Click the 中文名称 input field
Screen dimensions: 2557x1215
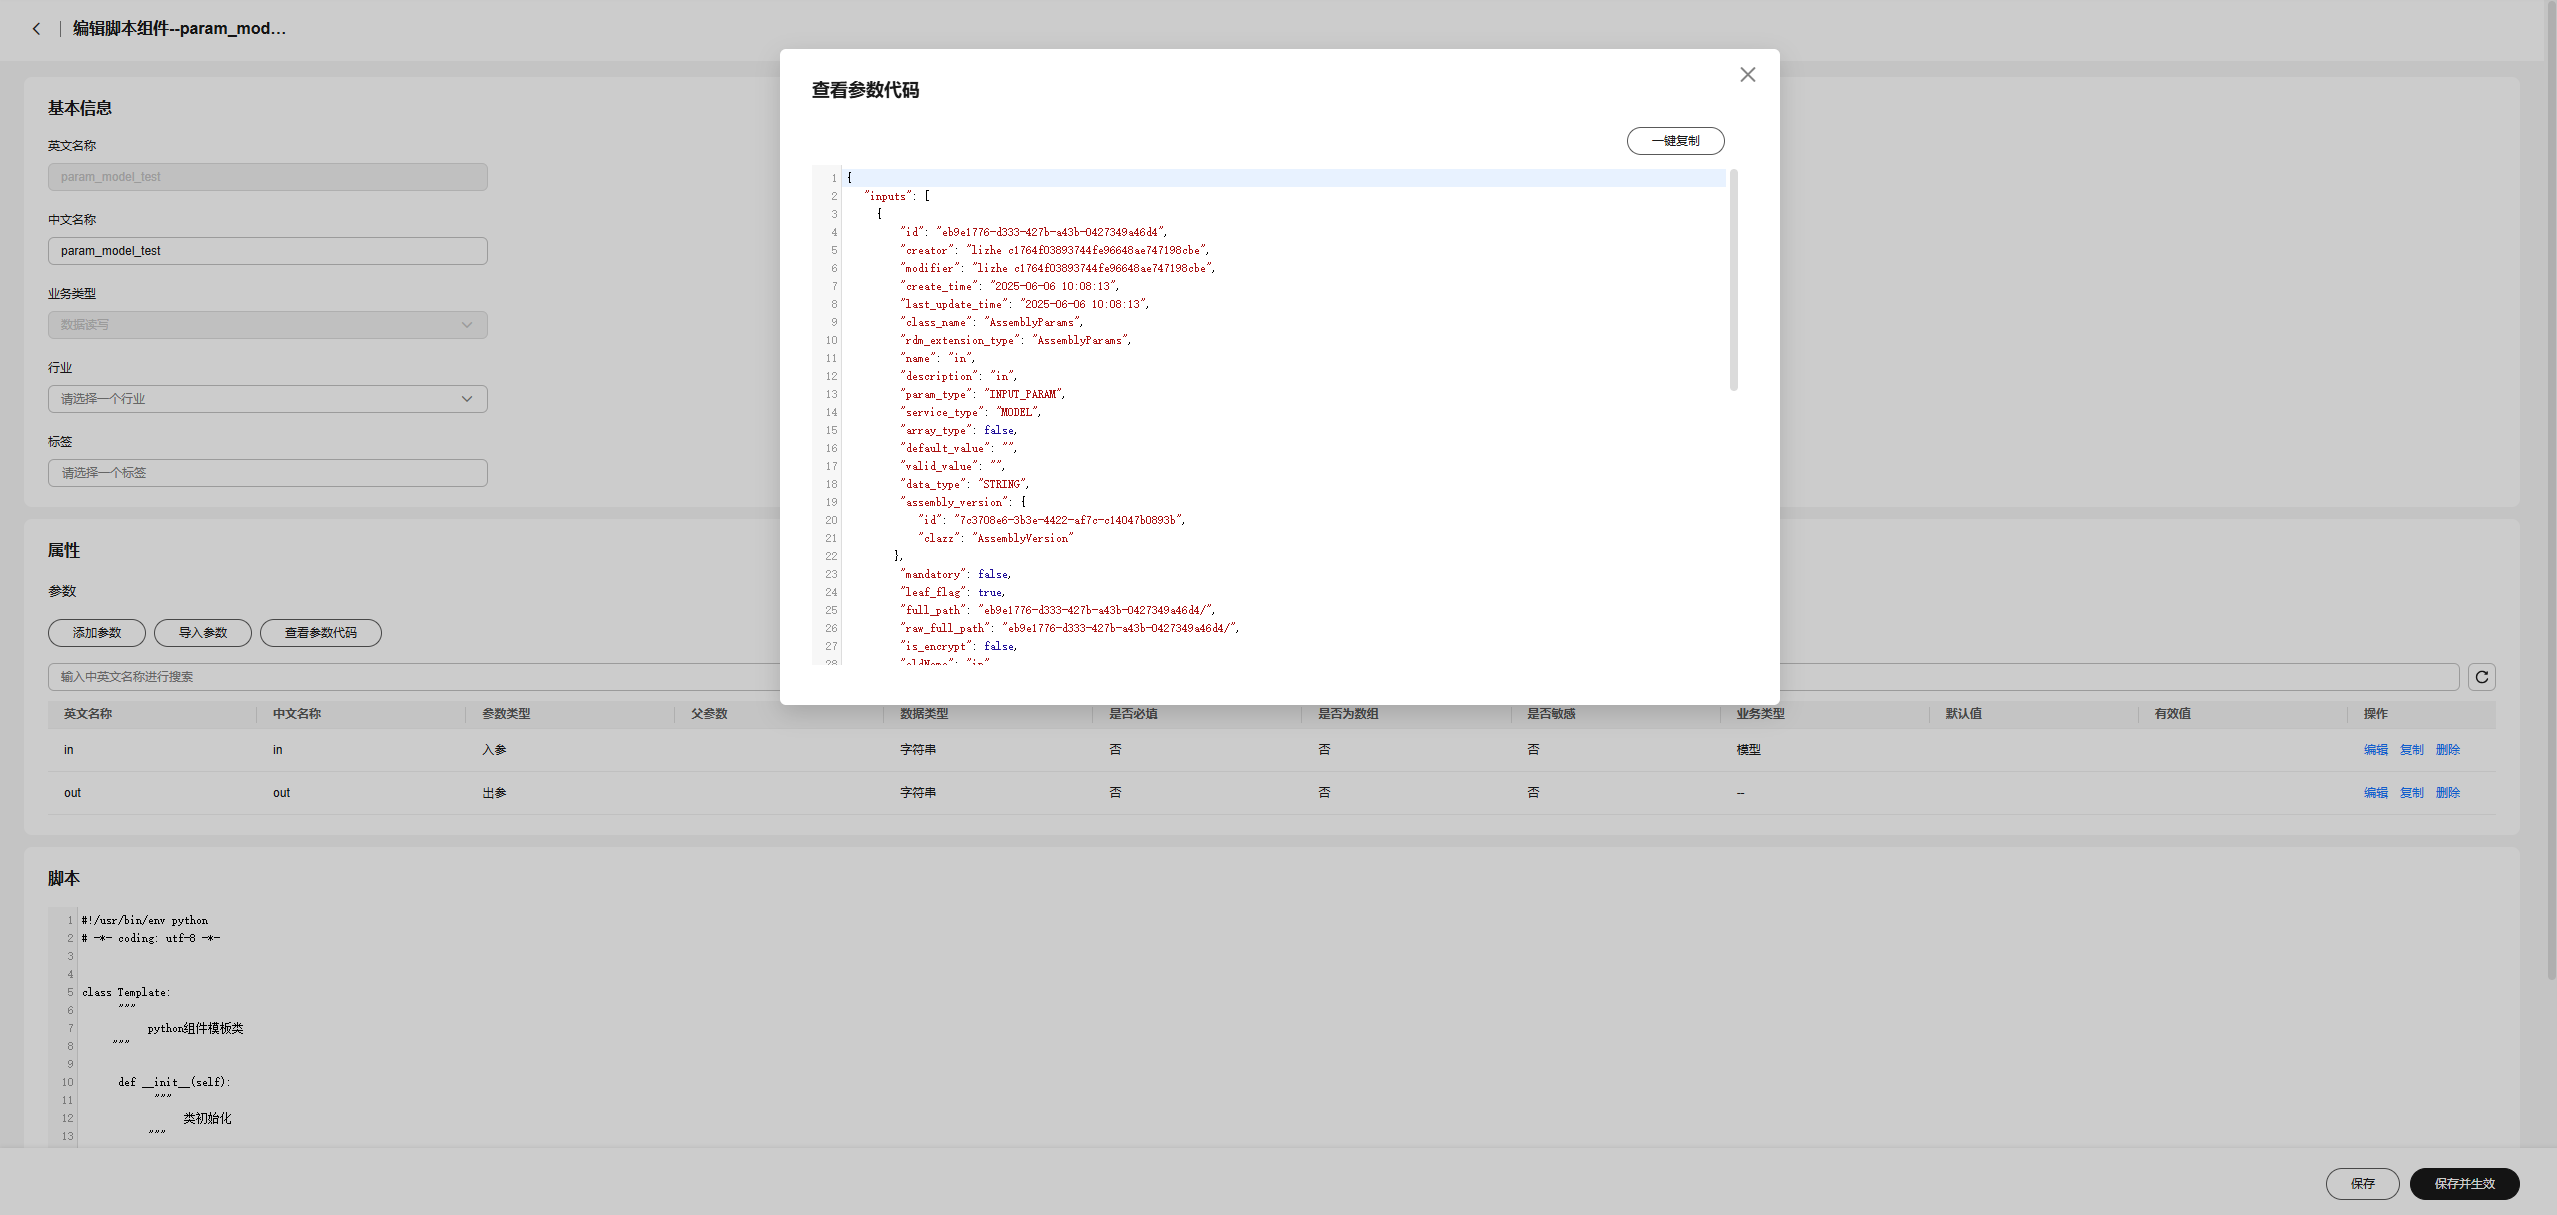268,251
